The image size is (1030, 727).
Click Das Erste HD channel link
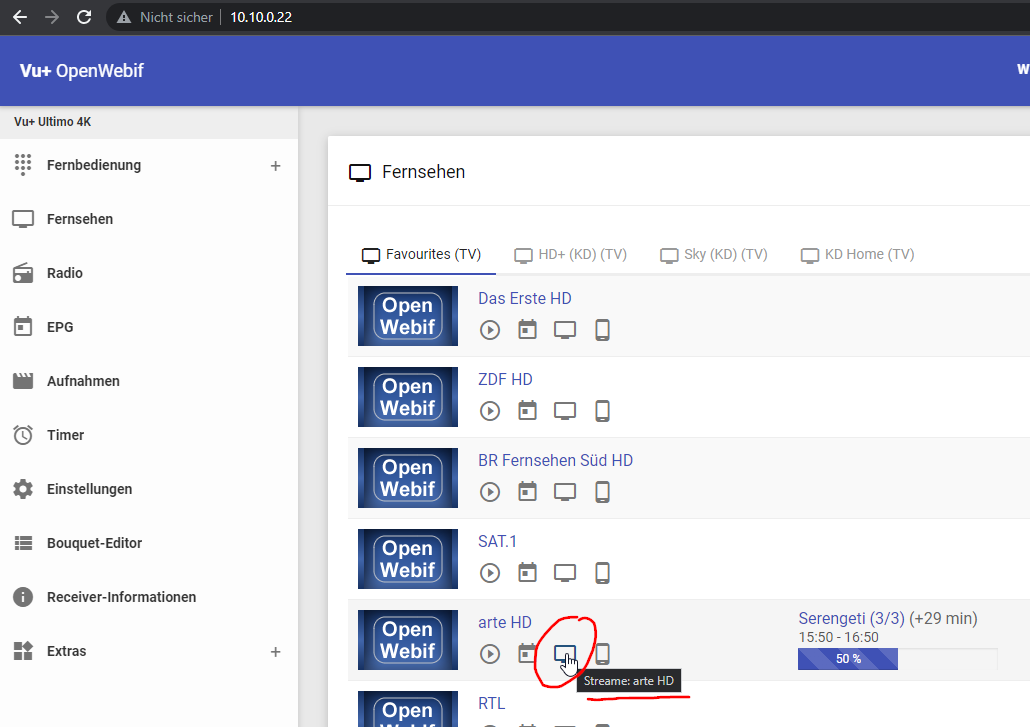click(x=525, y=298)
